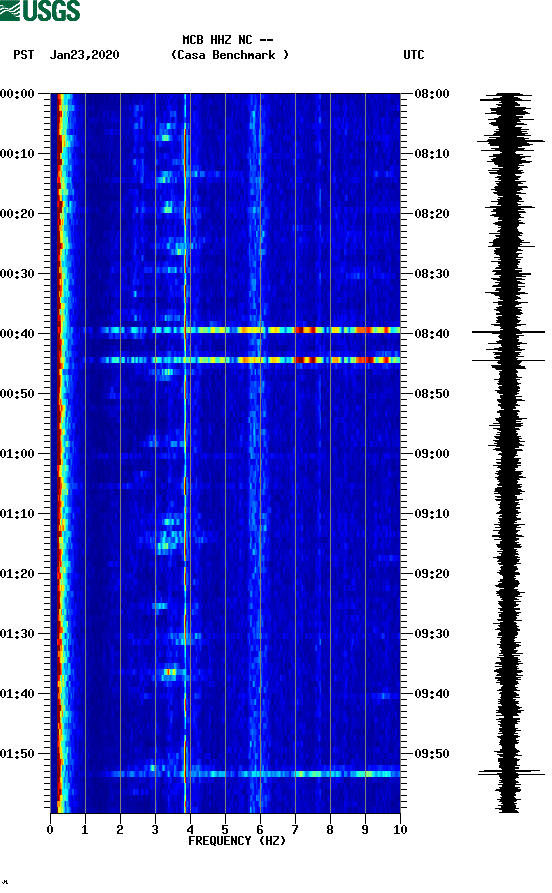Click UTC time label '09:50'
The height and width of the screenshot is (893, 552).
point(432,753)
